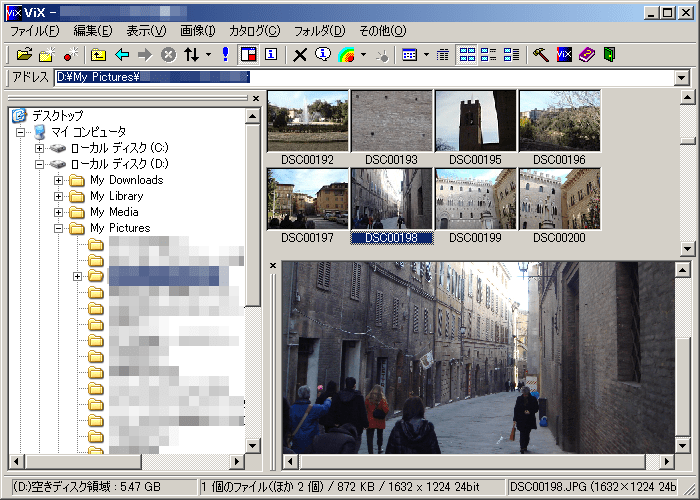Open settings with the hammer icon
This screenshot has height=500, width=700.
pos(541,55)
